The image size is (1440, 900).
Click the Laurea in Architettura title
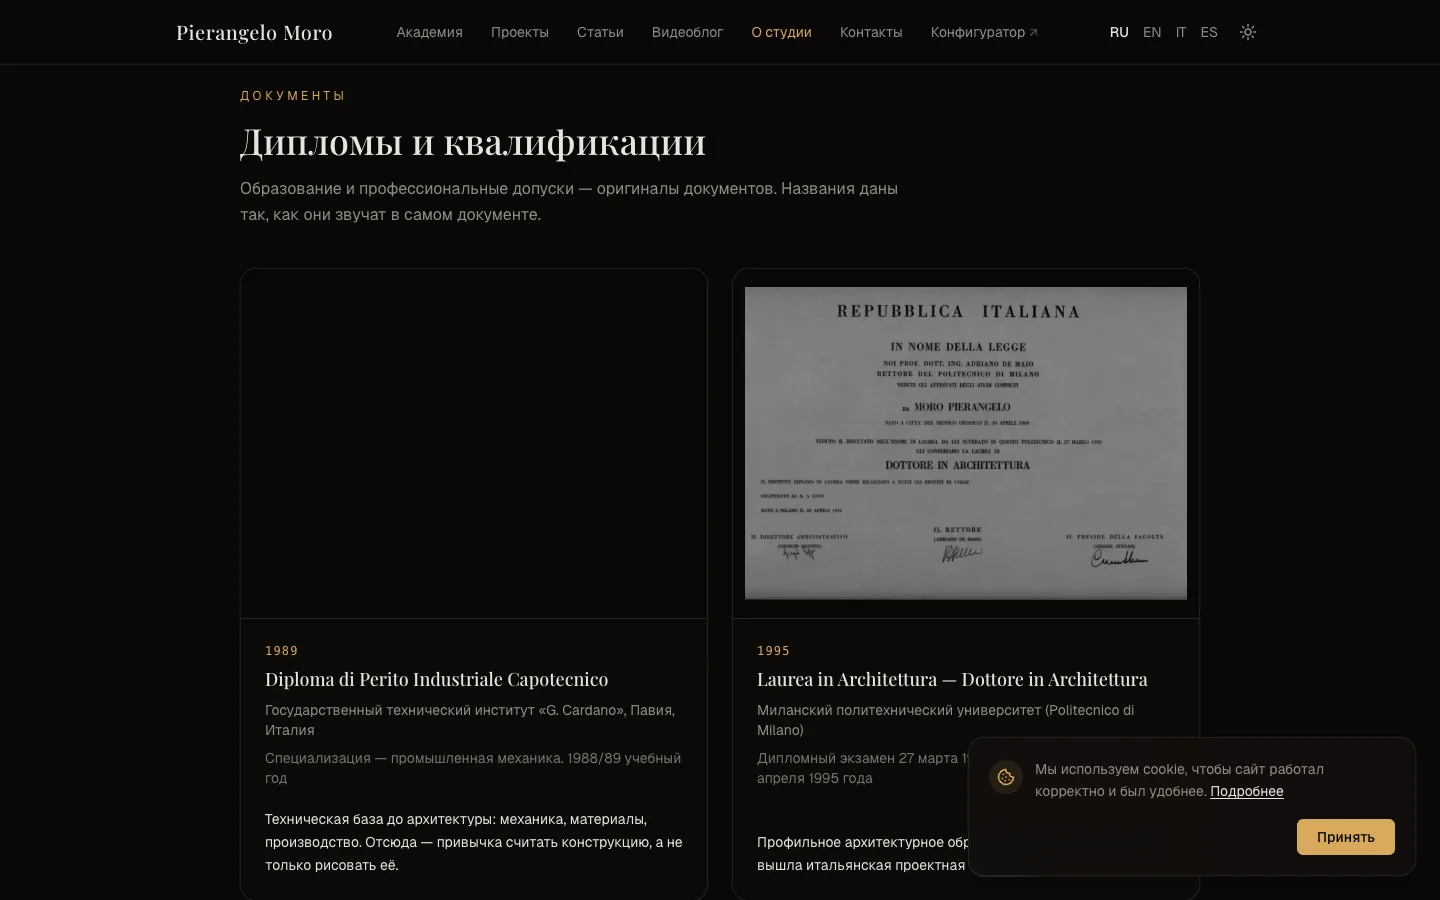952,679
